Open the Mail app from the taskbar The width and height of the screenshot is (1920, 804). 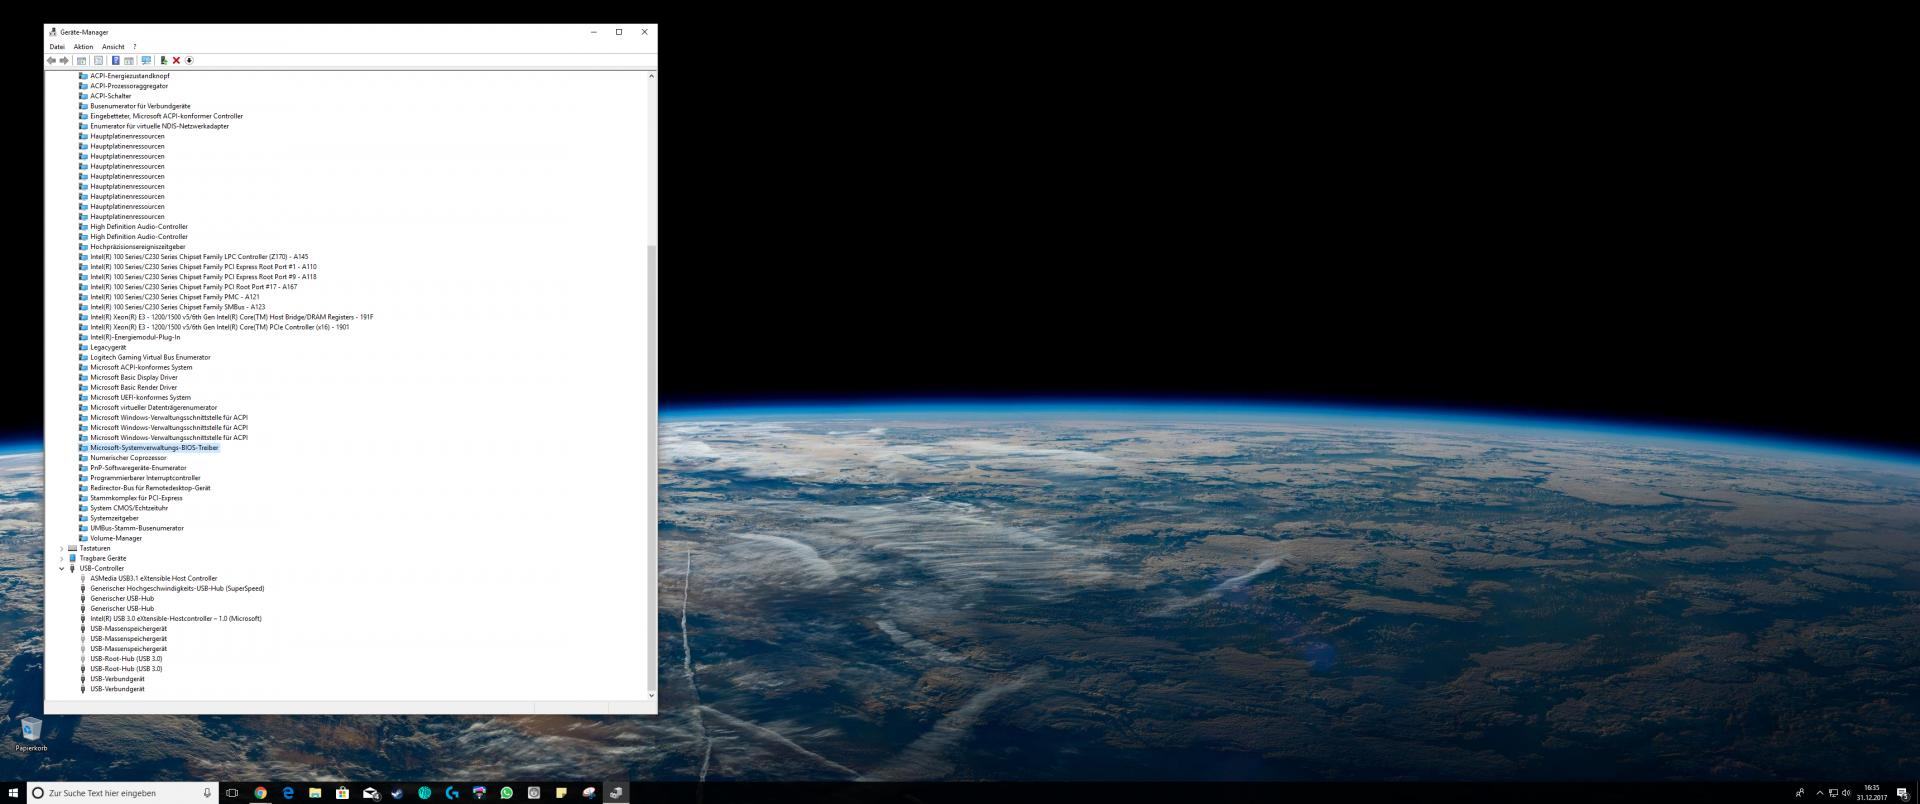370,792
